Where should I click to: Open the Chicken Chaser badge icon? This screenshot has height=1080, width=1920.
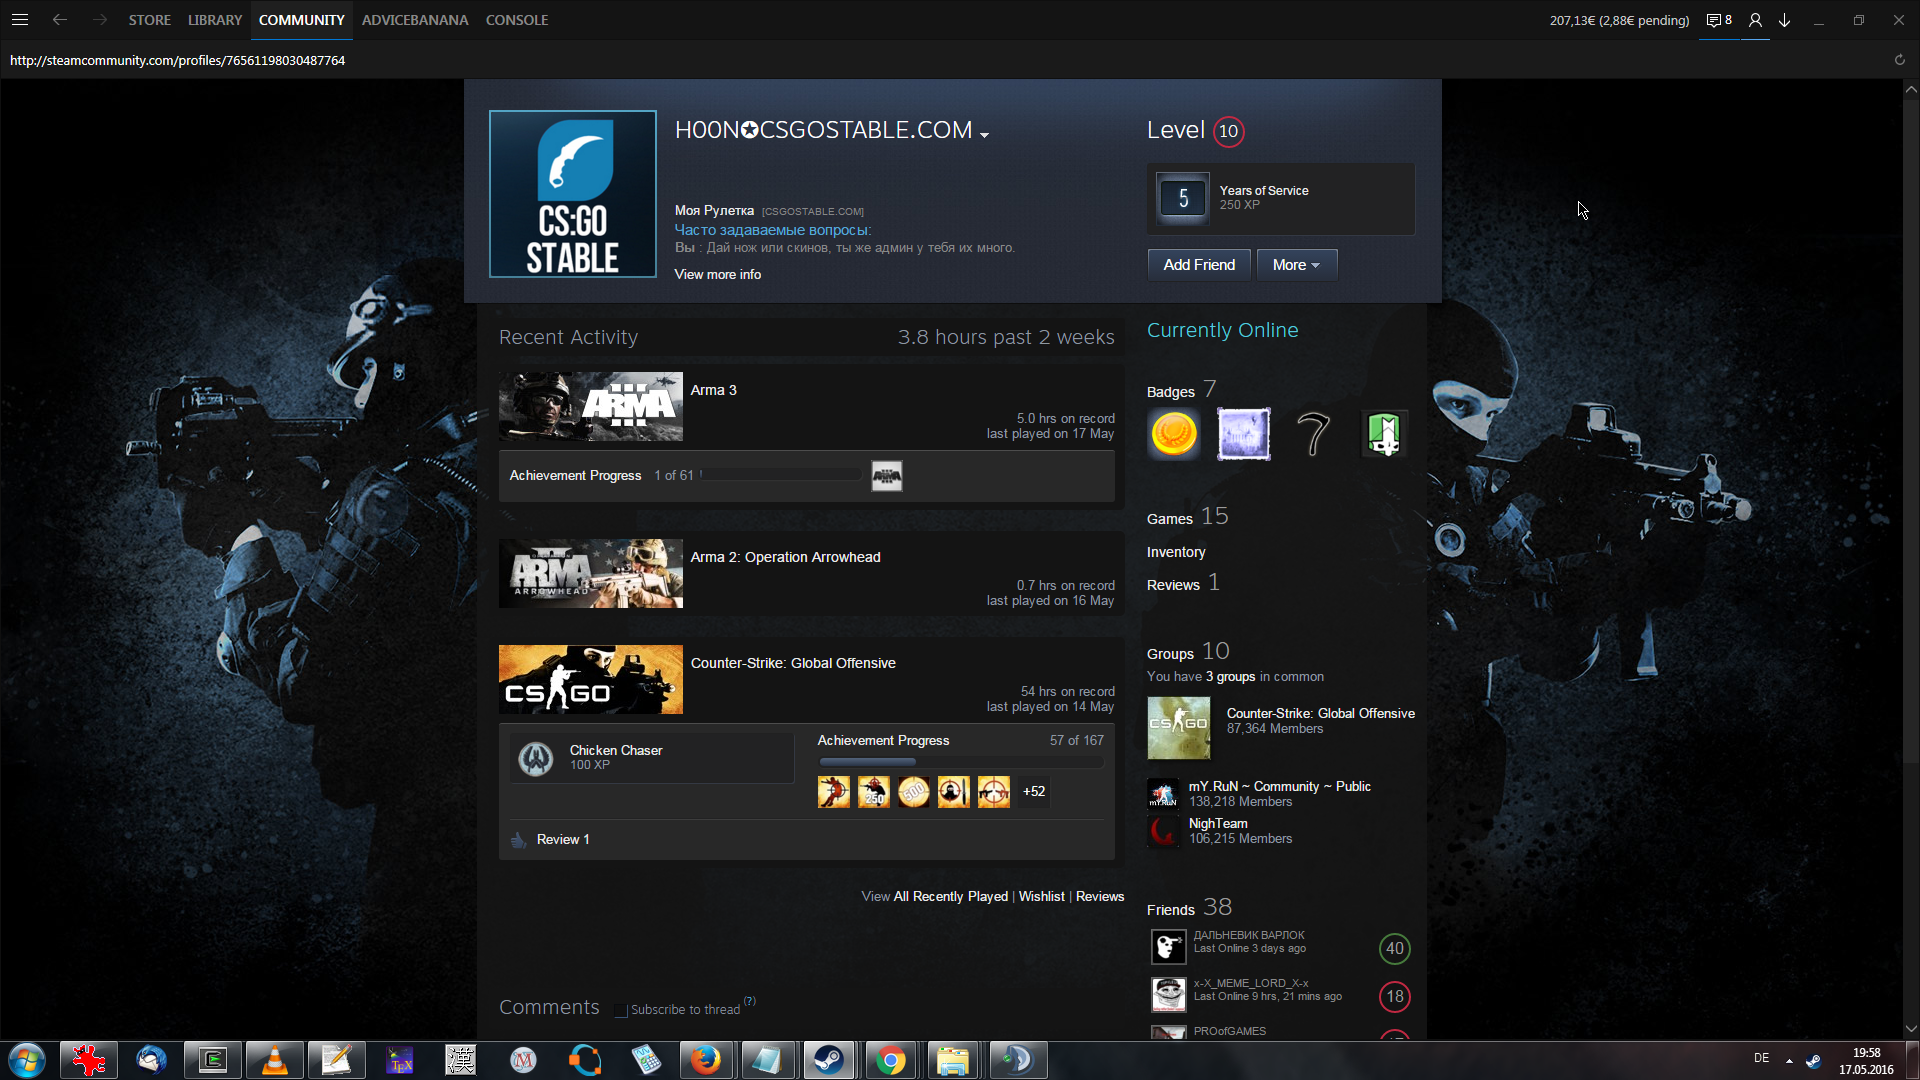pyautogui.click(x=536, y=759)
